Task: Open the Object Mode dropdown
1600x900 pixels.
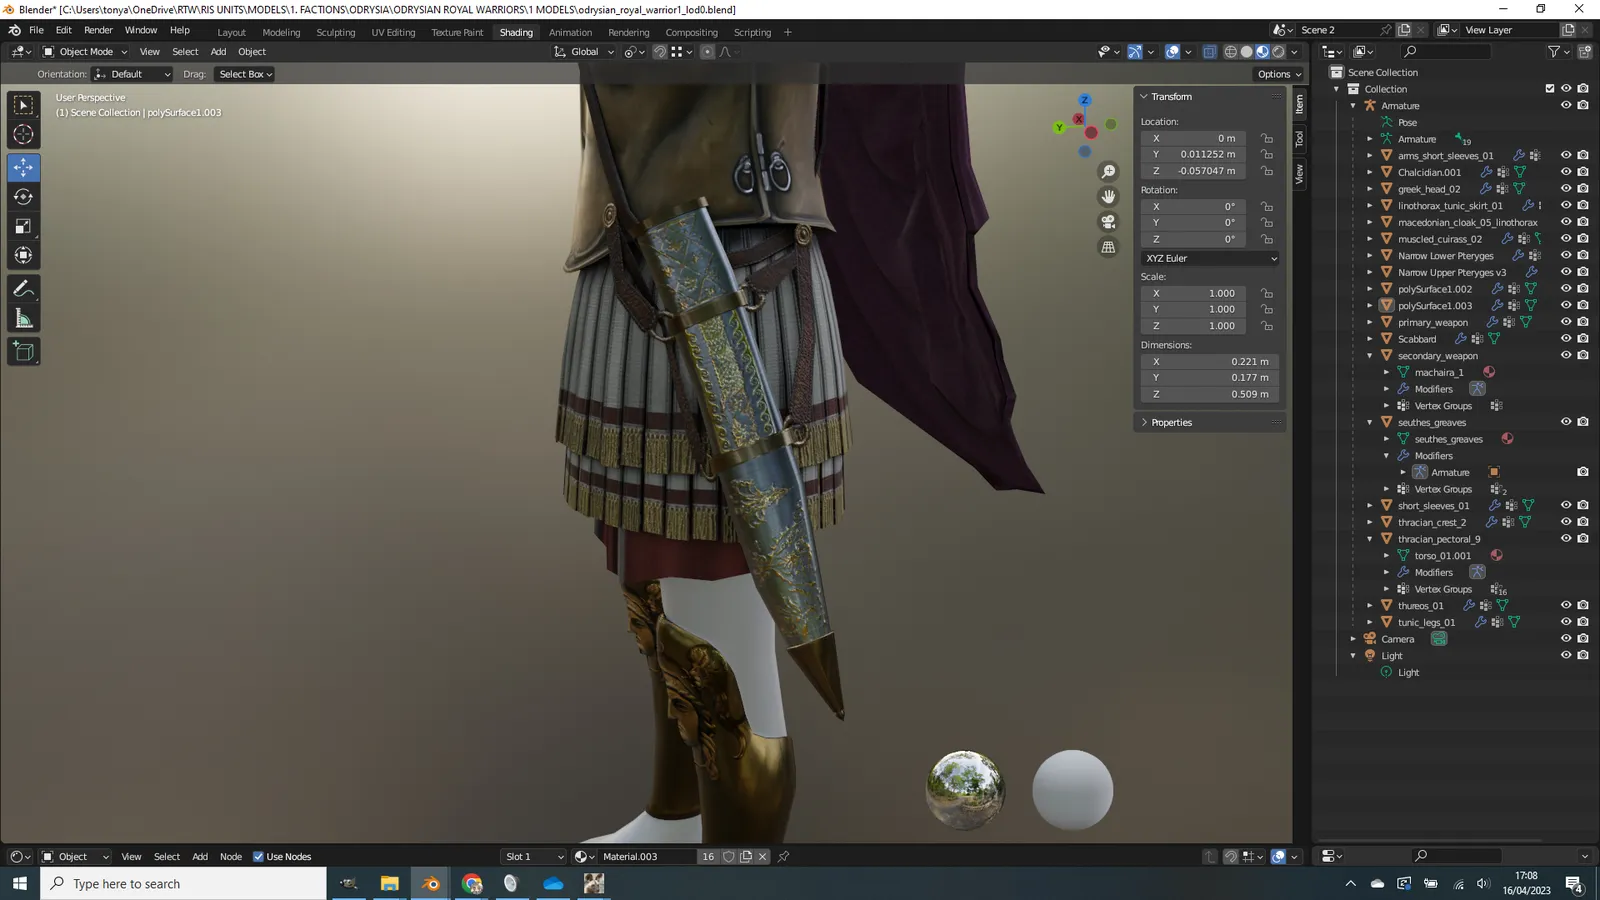Action: pos(85,52)
